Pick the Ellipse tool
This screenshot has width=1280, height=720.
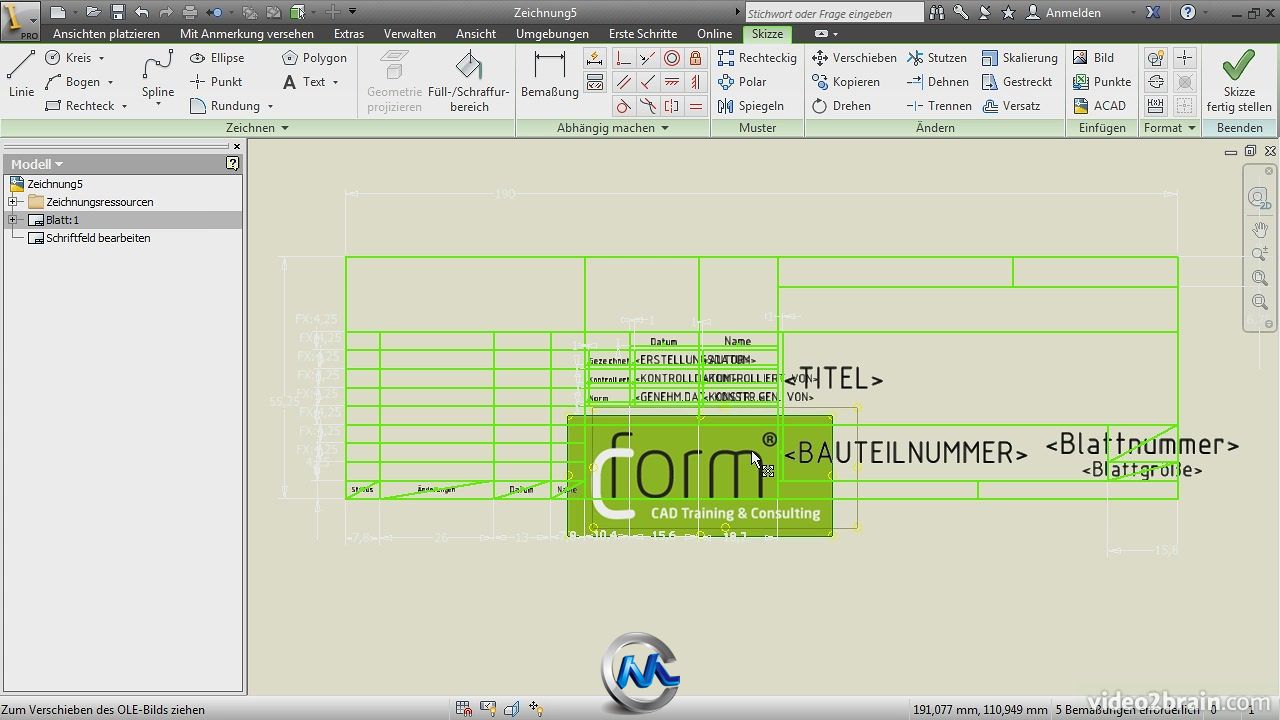coord(217,58)
